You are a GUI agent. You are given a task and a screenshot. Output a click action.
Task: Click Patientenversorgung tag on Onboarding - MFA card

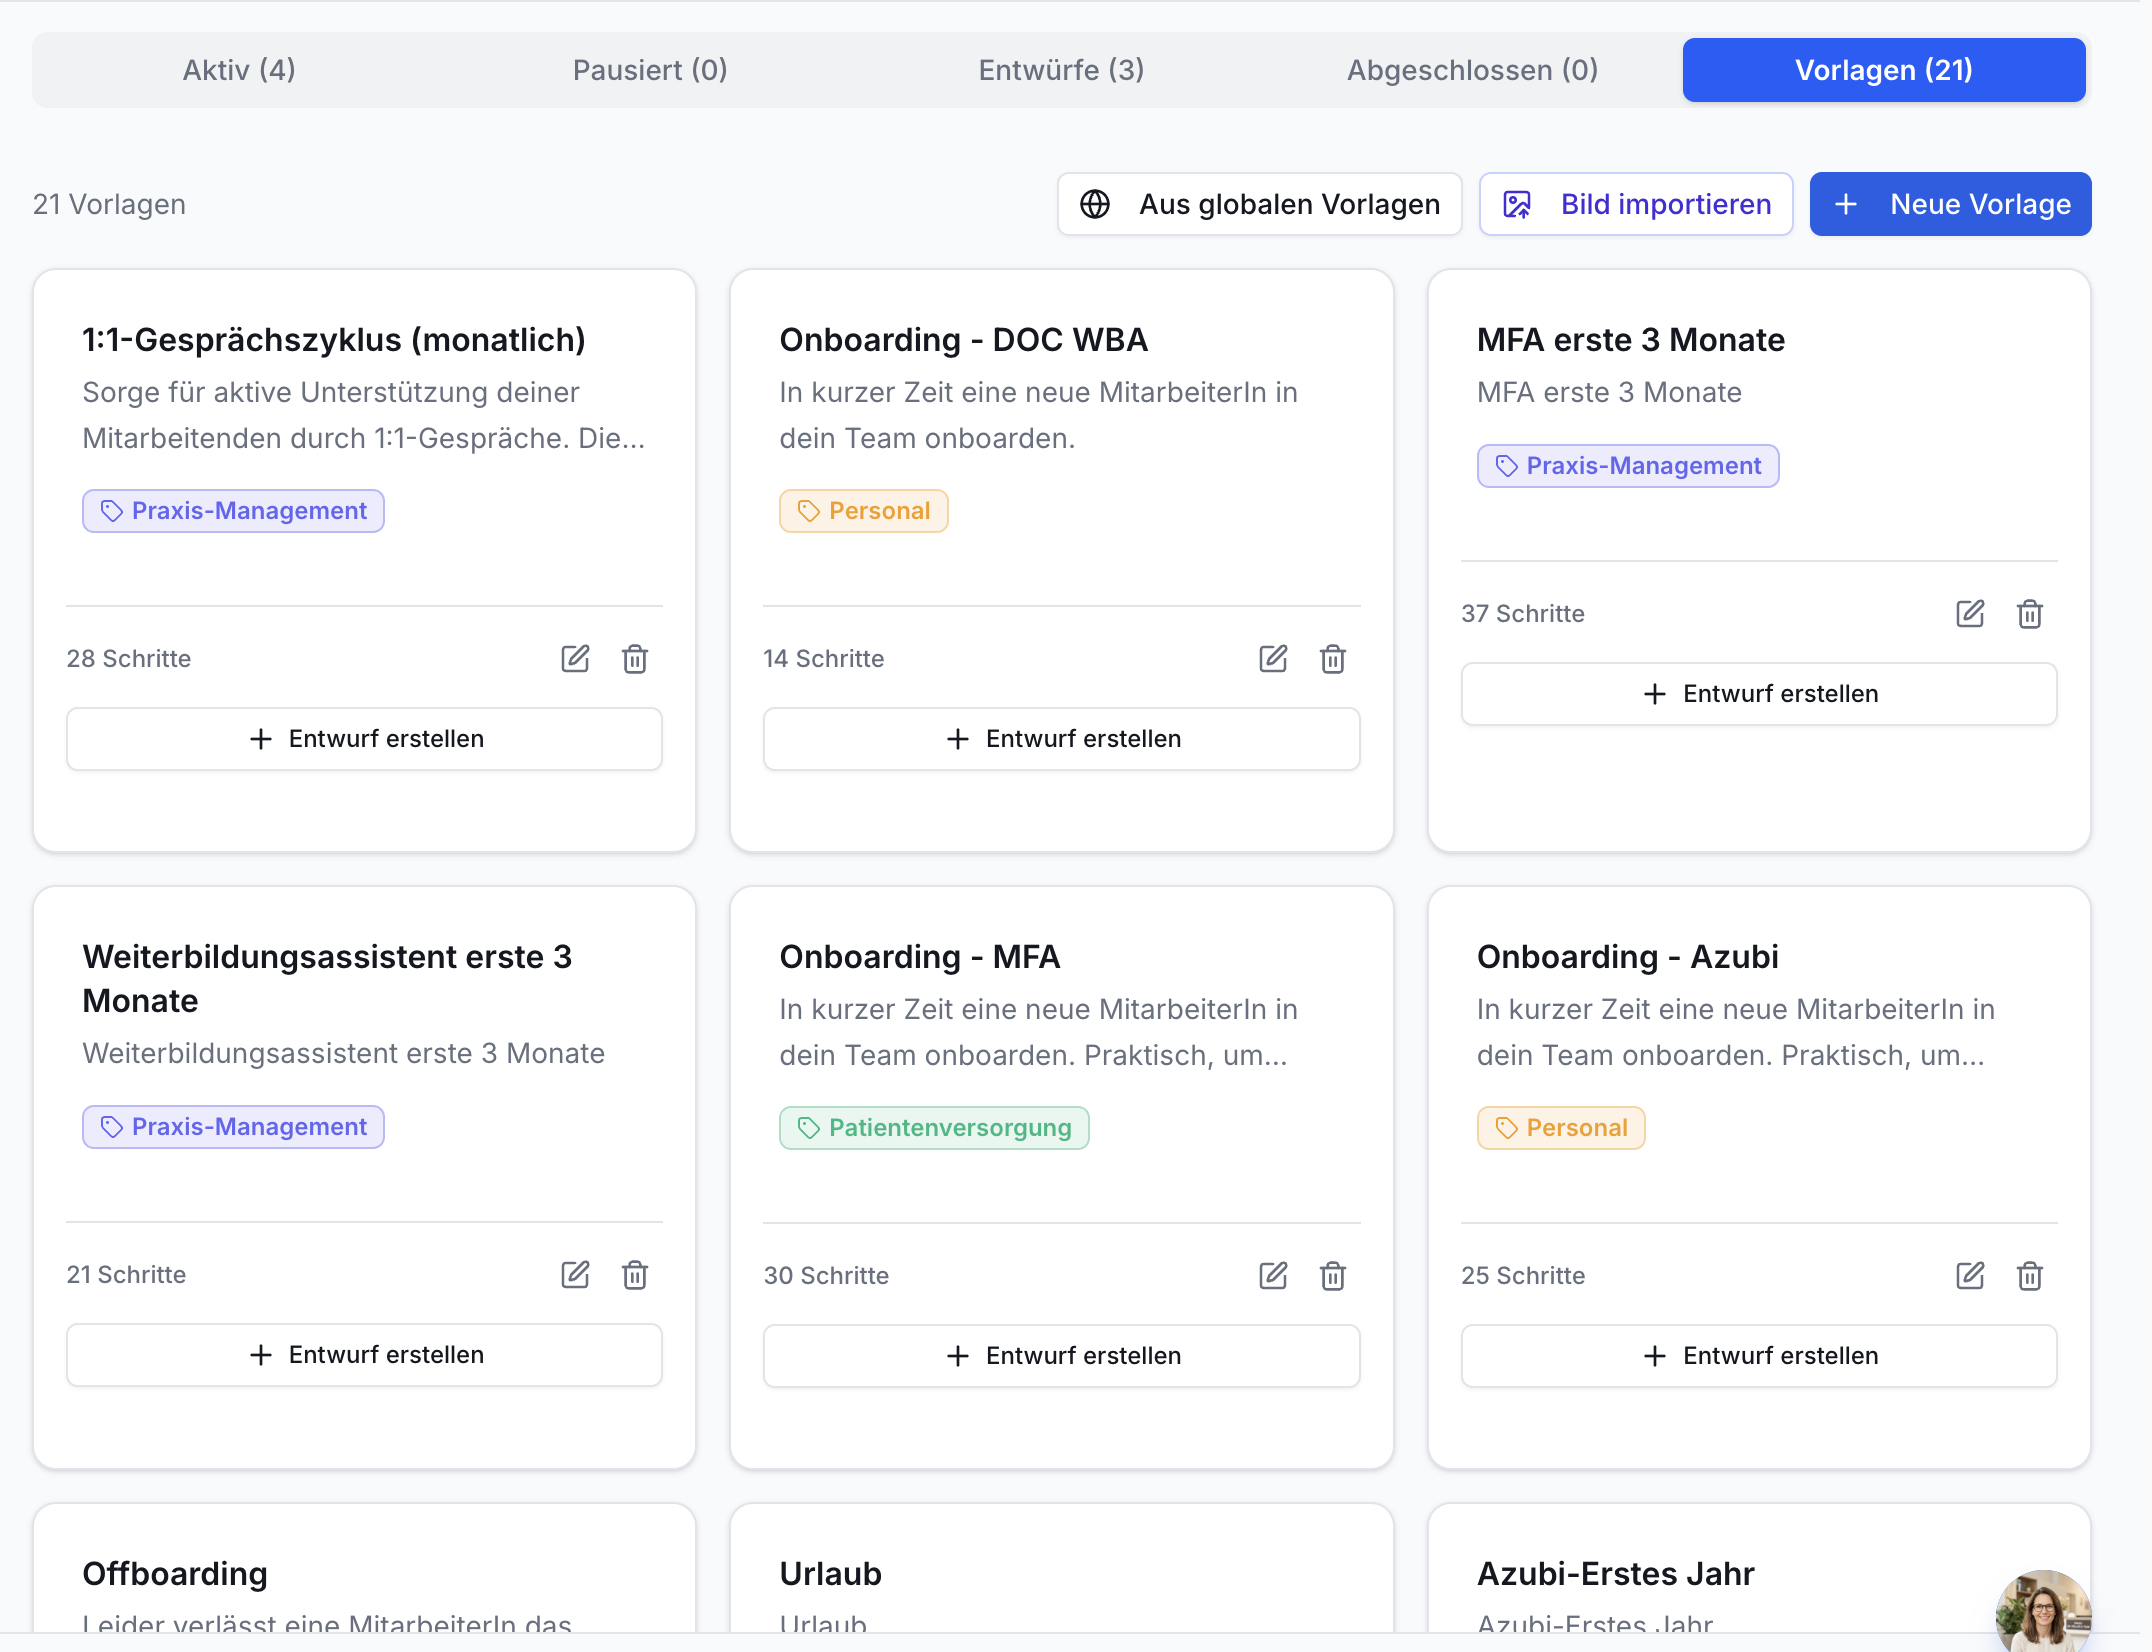[934, 1128]
